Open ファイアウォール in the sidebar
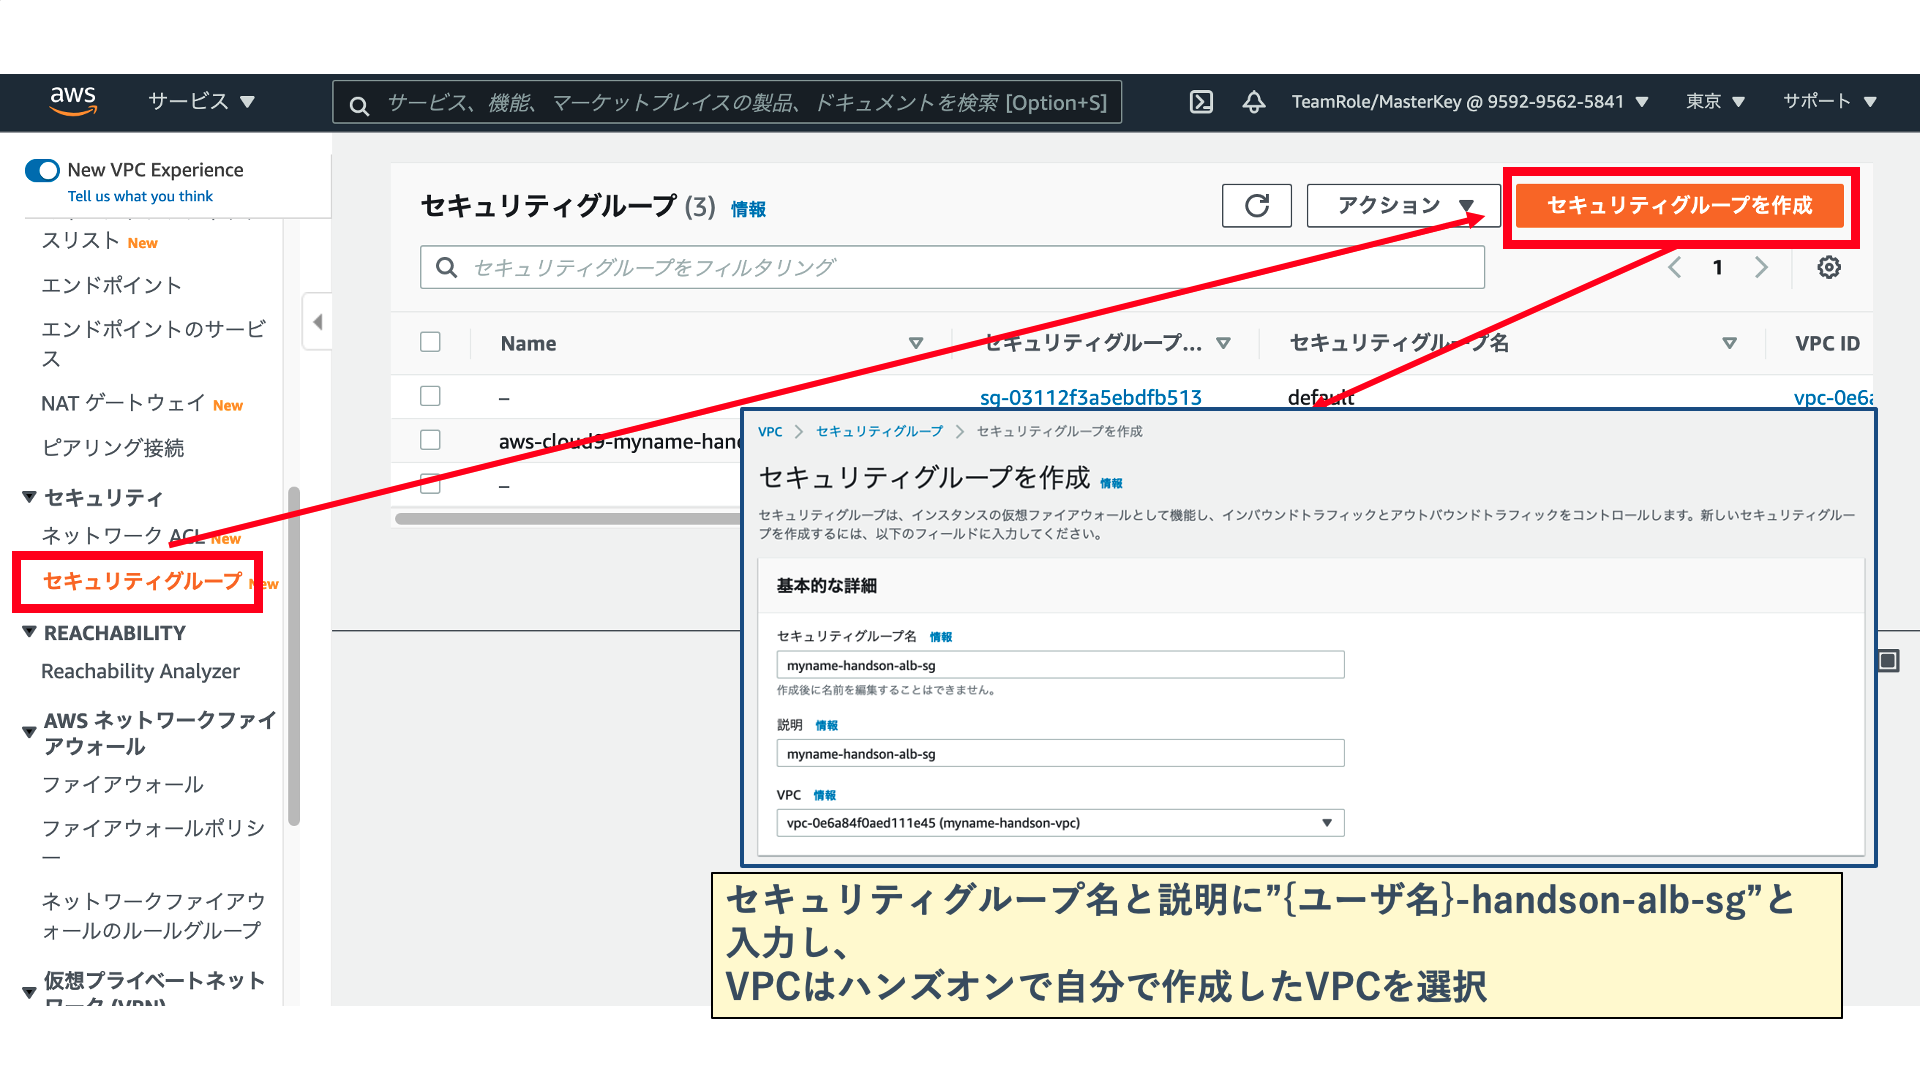This screenshot has width=1920, height=1080. tap(122, 785)
